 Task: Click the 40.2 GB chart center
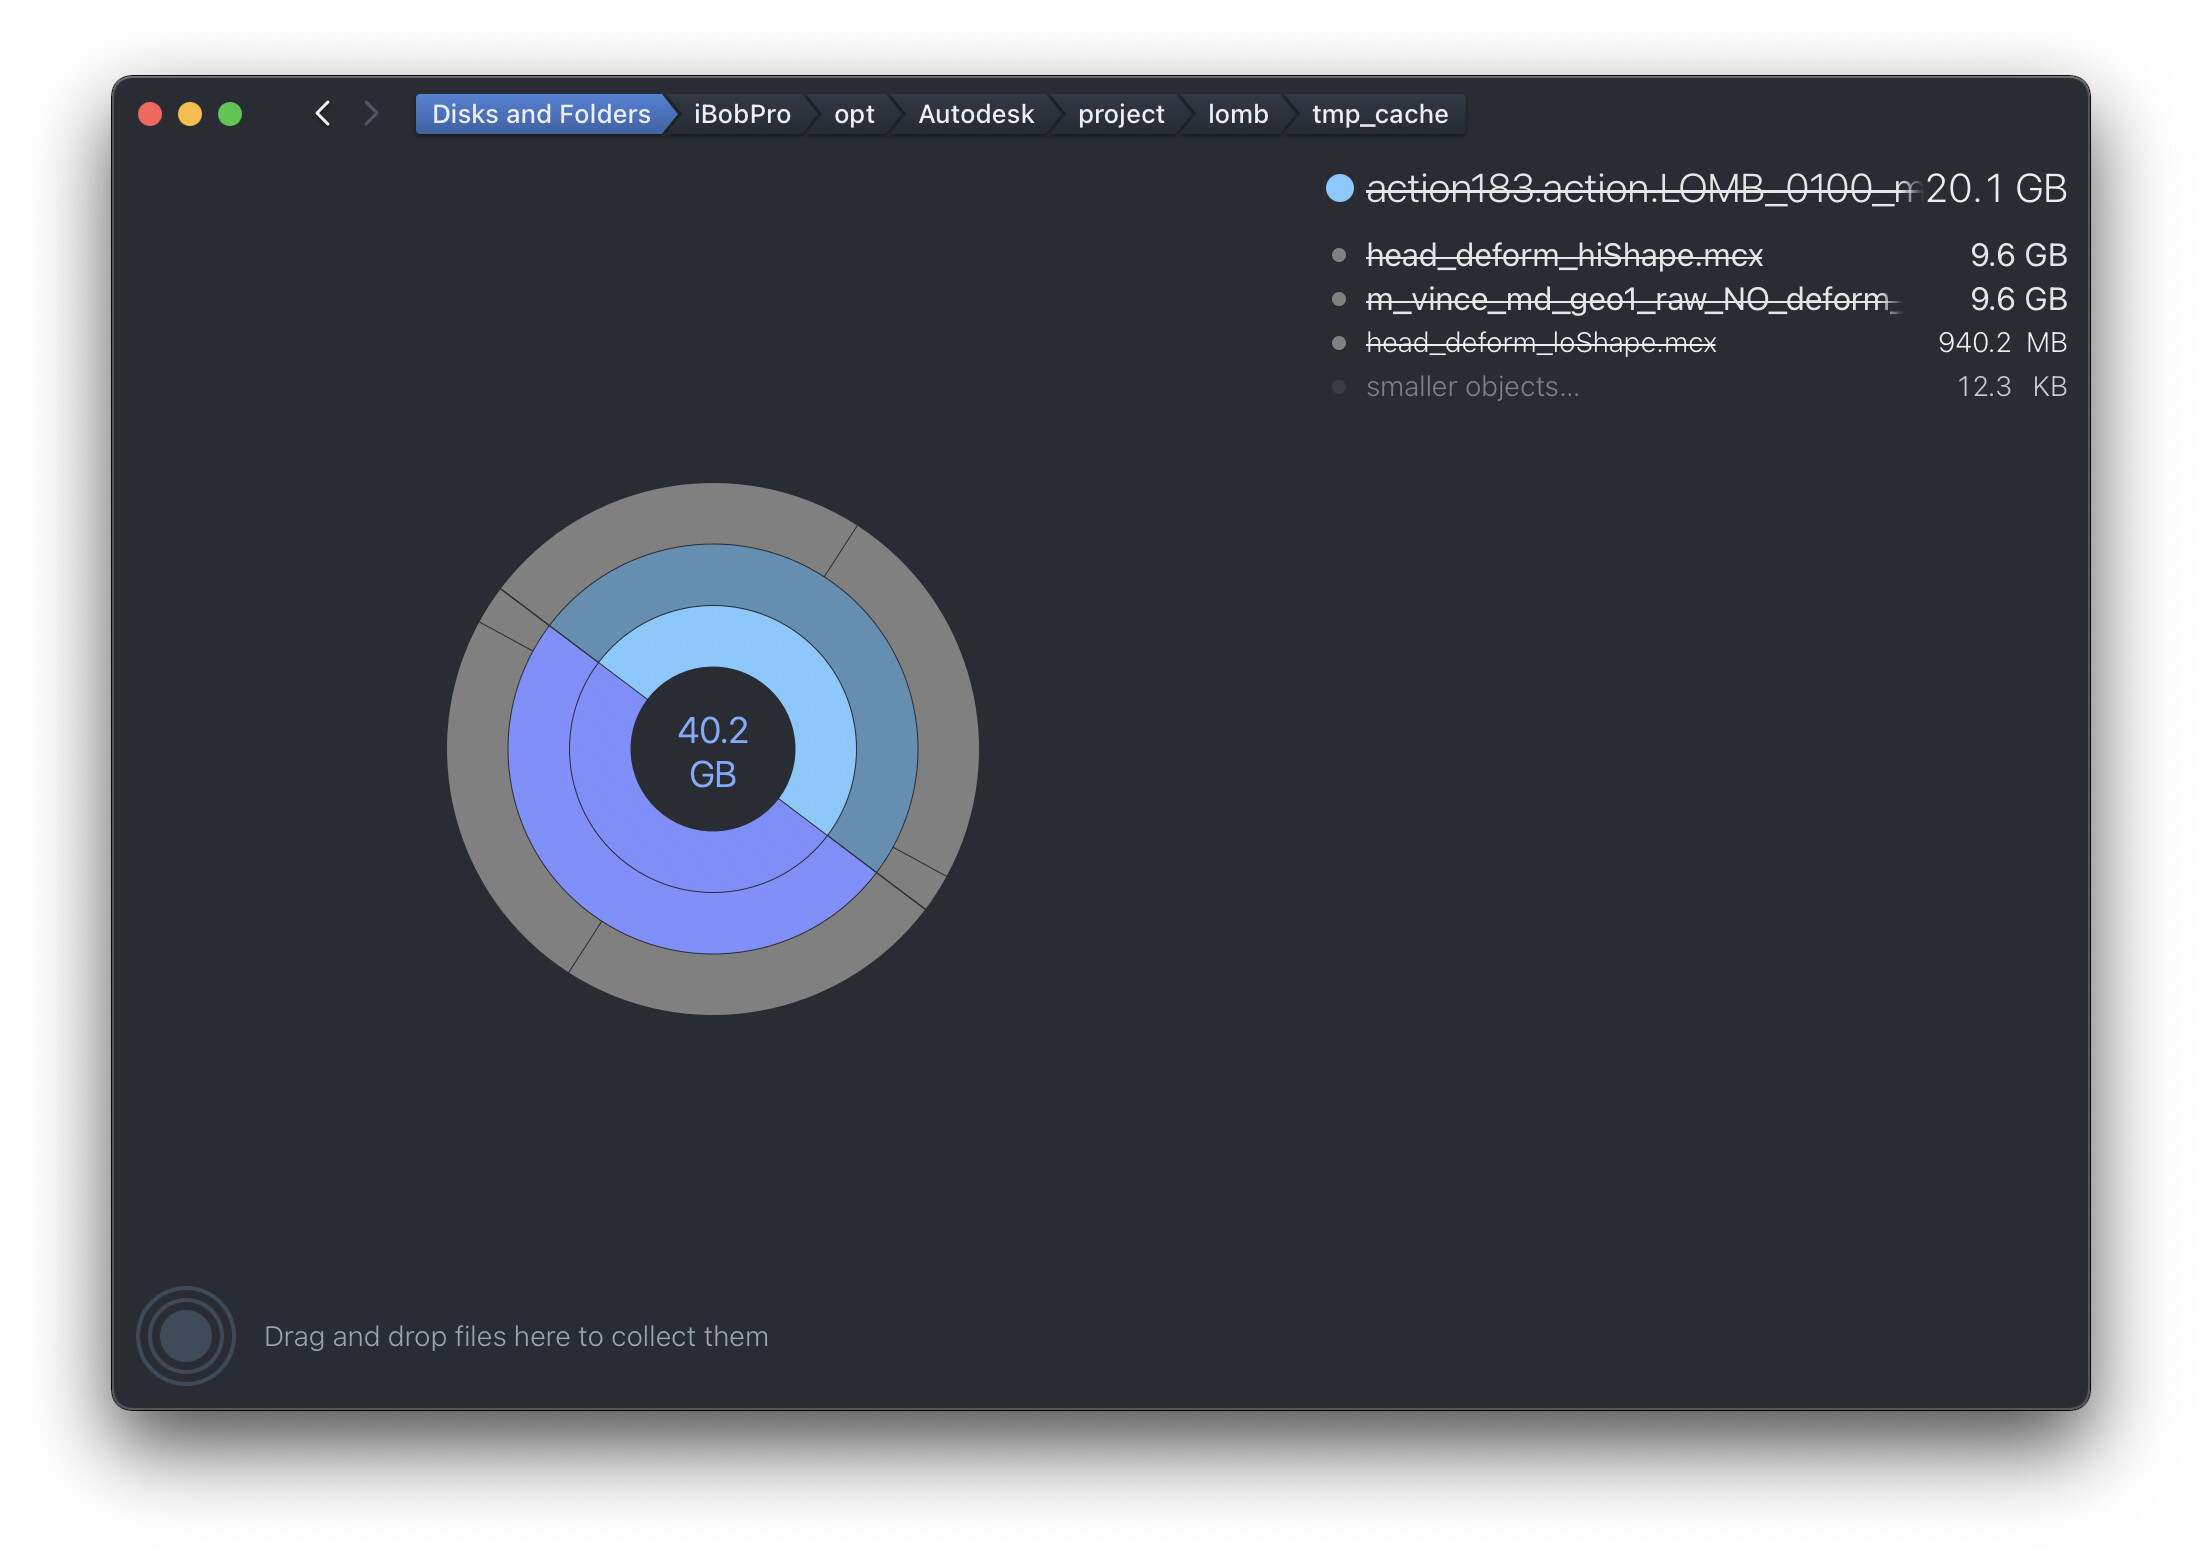pos(712,750)
